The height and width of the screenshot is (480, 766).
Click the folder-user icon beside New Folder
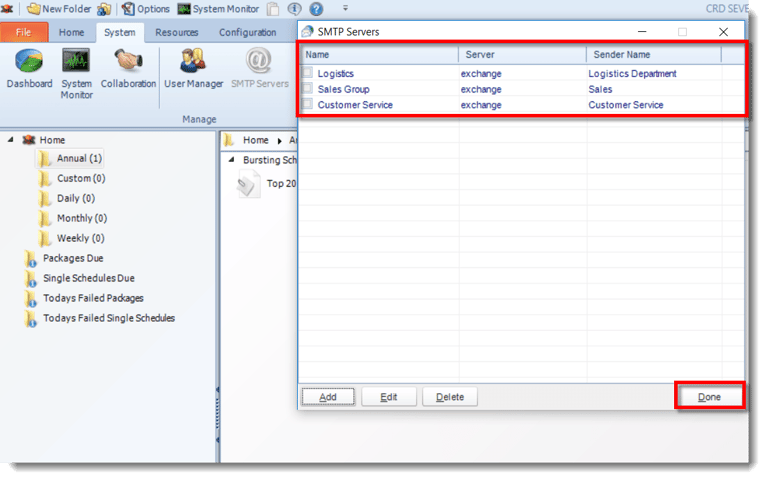pyautogui.click(x=104, y=9)
